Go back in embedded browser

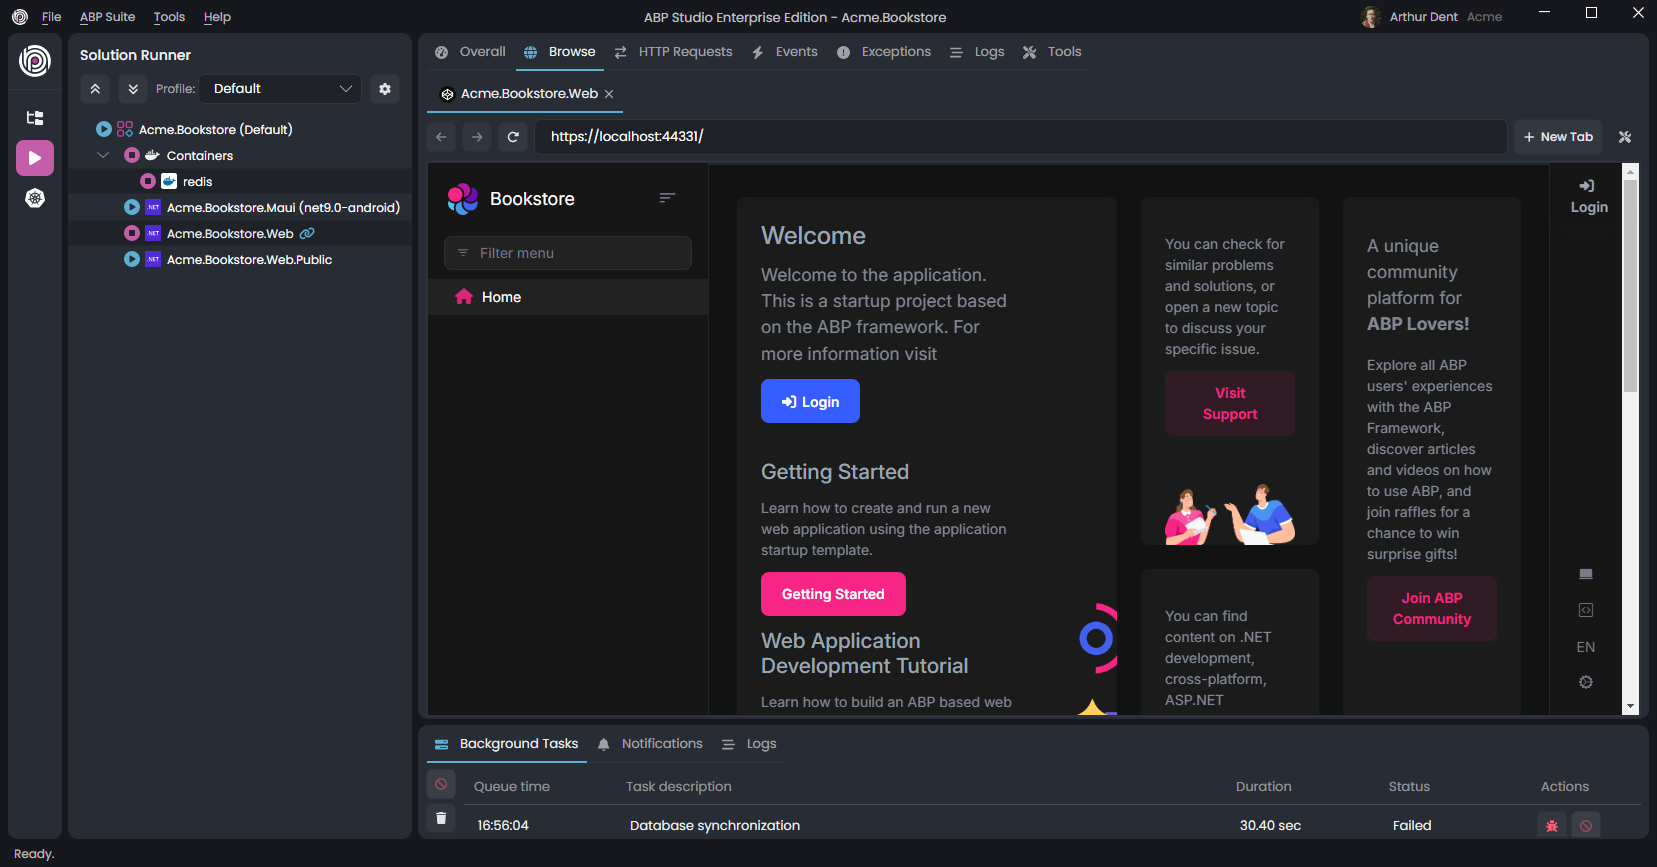[x=441, y=137]
